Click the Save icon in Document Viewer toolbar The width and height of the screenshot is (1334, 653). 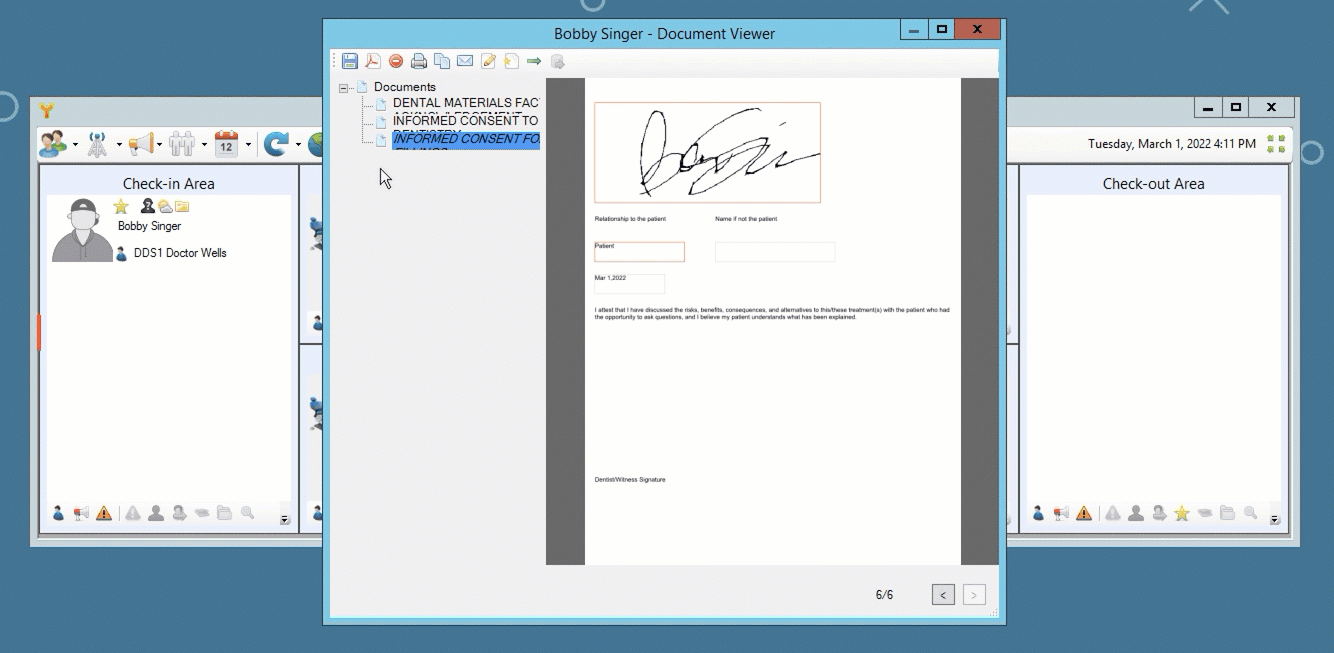coord(350,61)
